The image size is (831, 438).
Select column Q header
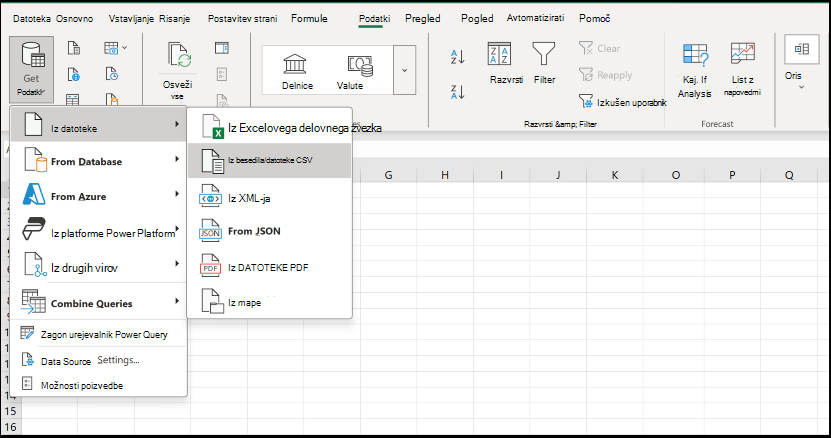789,175
